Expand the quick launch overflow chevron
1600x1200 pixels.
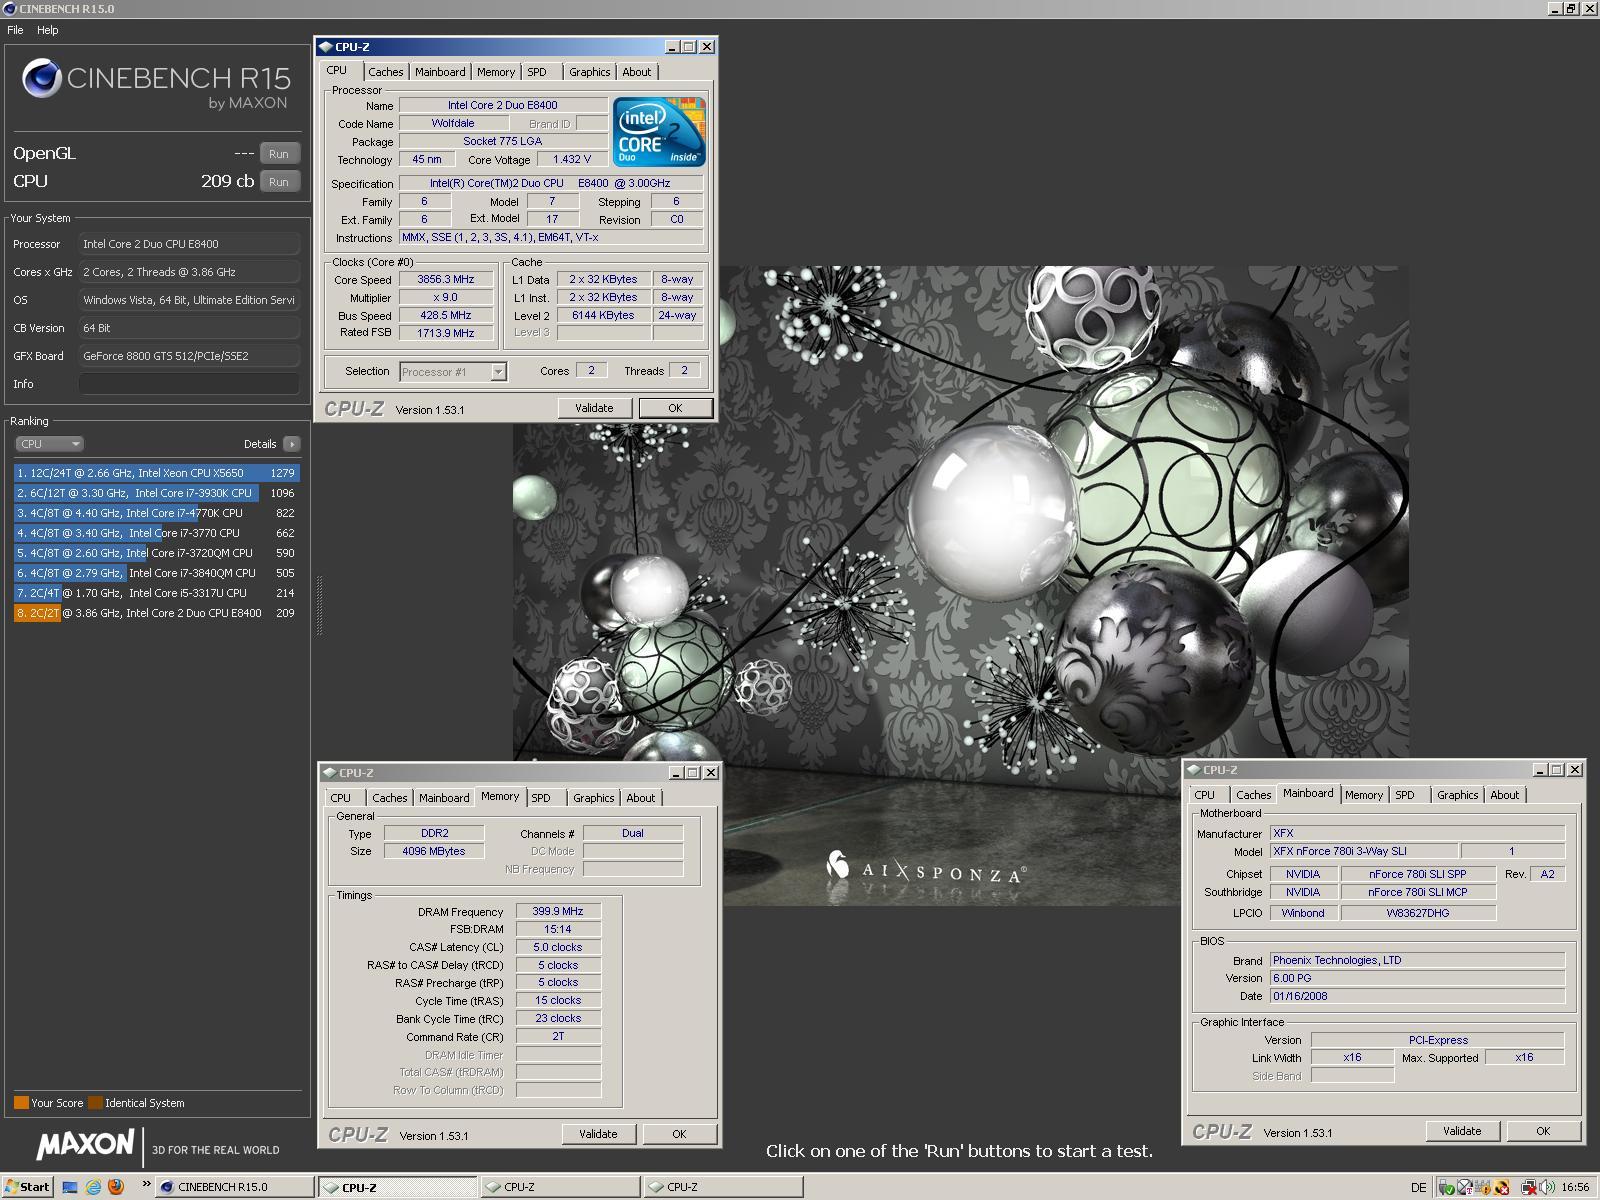pos(146,1185)
